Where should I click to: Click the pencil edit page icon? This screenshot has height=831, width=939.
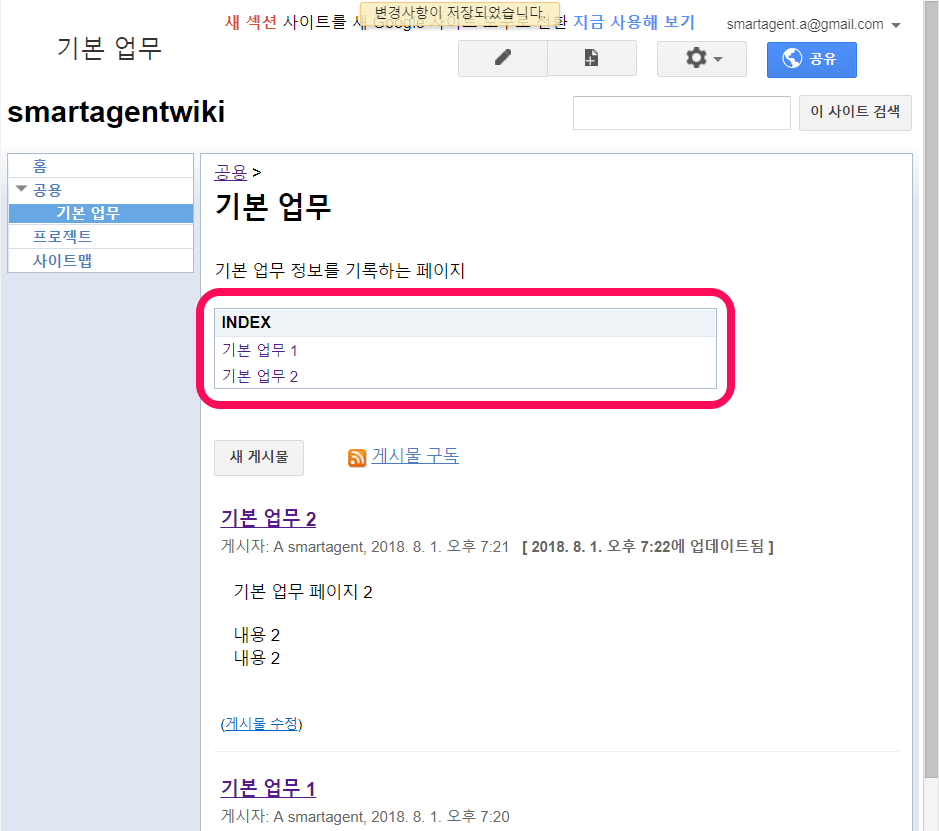[502, 59]
